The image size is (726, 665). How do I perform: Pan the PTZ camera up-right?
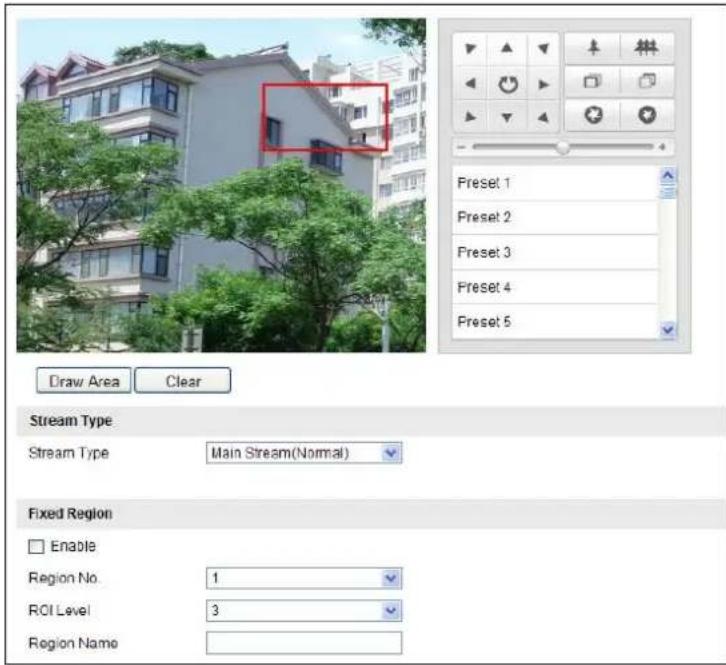544,49
